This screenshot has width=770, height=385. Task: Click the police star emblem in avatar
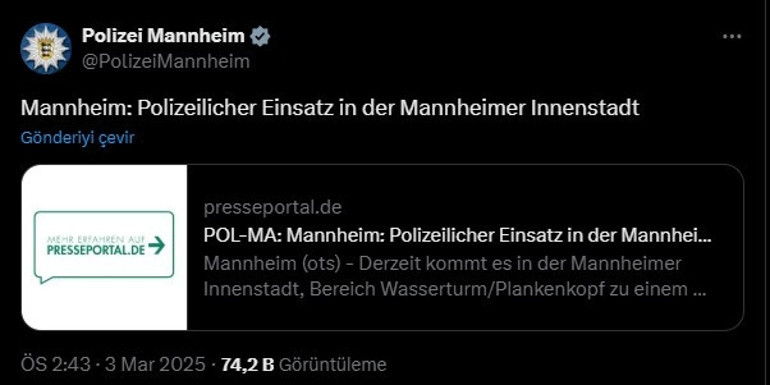tap(46, 48)
